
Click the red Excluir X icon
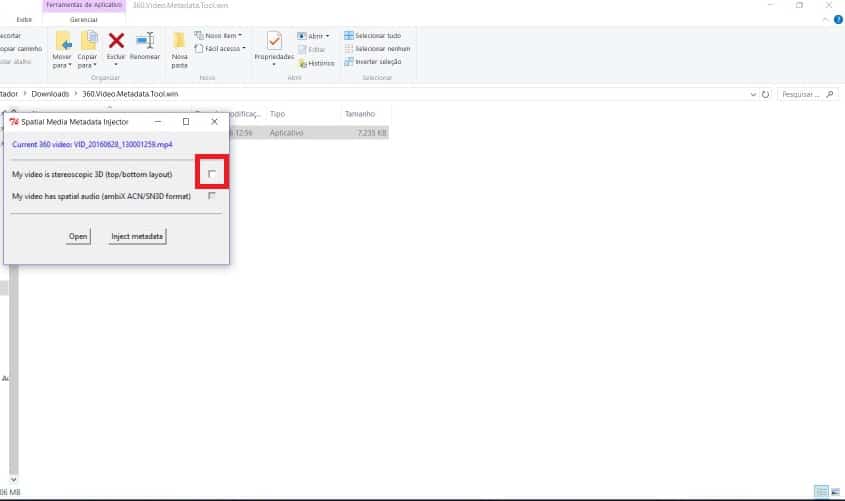point(116,40)
